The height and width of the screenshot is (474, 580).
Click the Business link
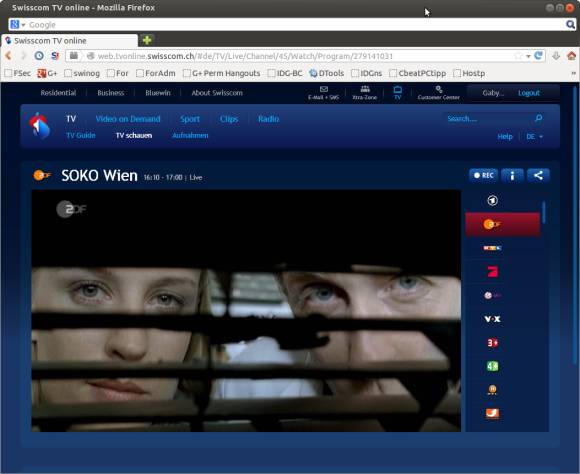pyautogui.click(x=111, y=93)
